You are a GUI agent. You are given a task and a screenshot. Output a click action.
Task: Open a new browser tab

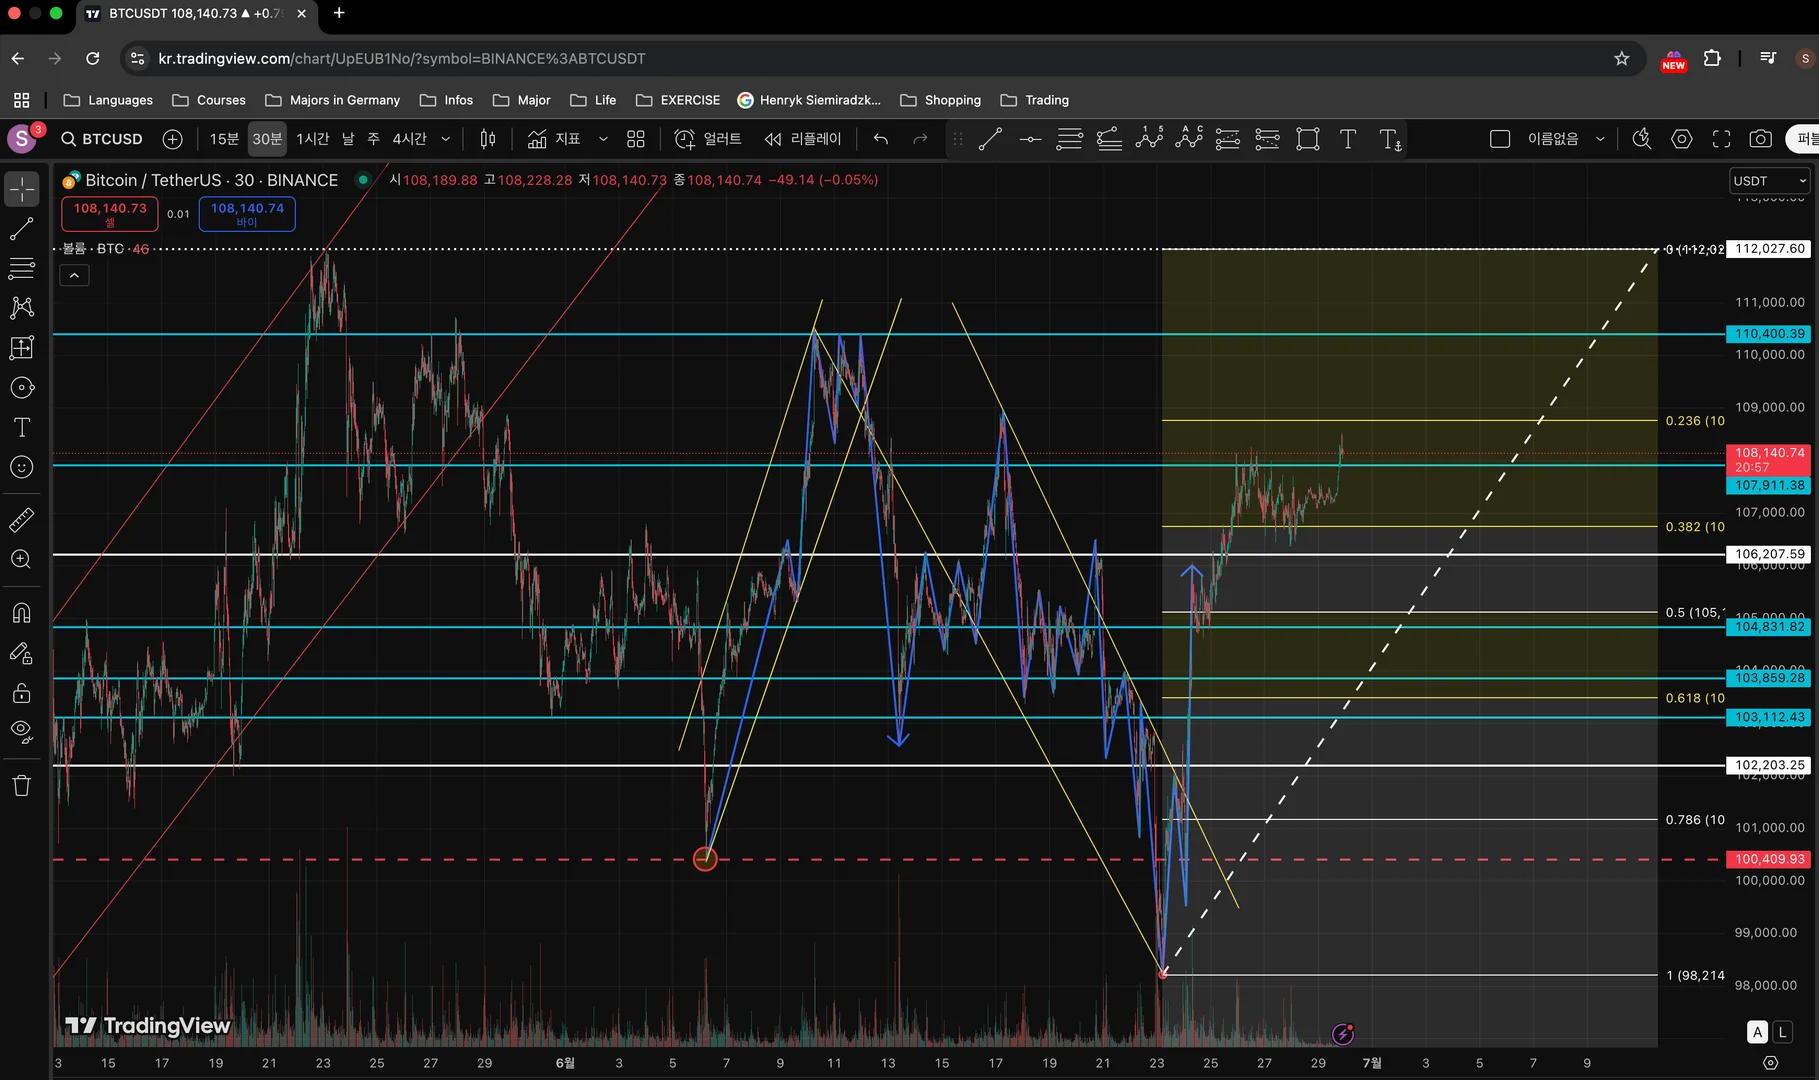(x=339, y=13)
